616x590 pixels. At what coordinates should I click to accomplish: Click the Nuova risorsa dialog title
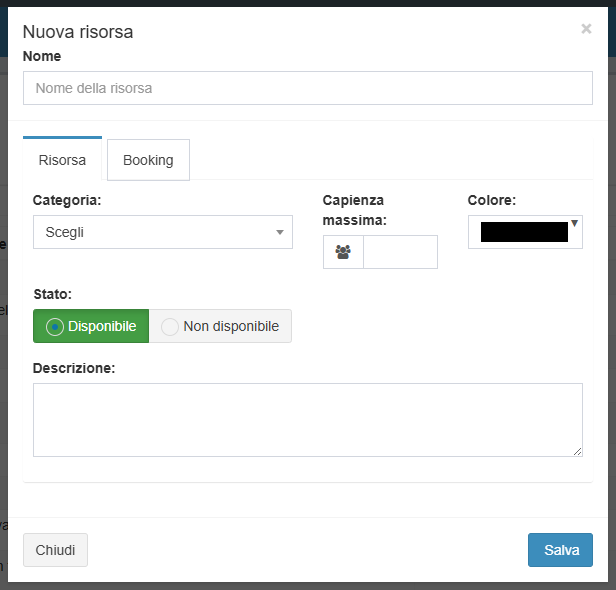coord(78,32)
